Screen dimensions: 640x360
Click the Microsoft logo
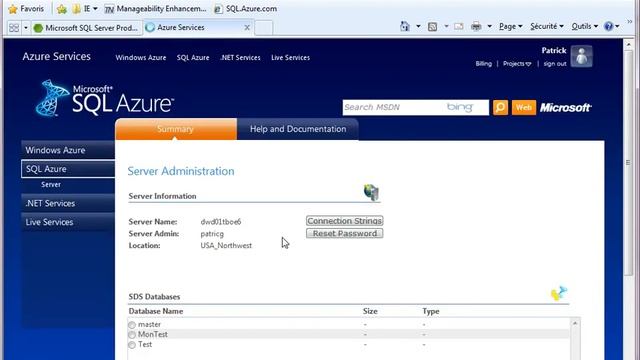coord(565,108)
